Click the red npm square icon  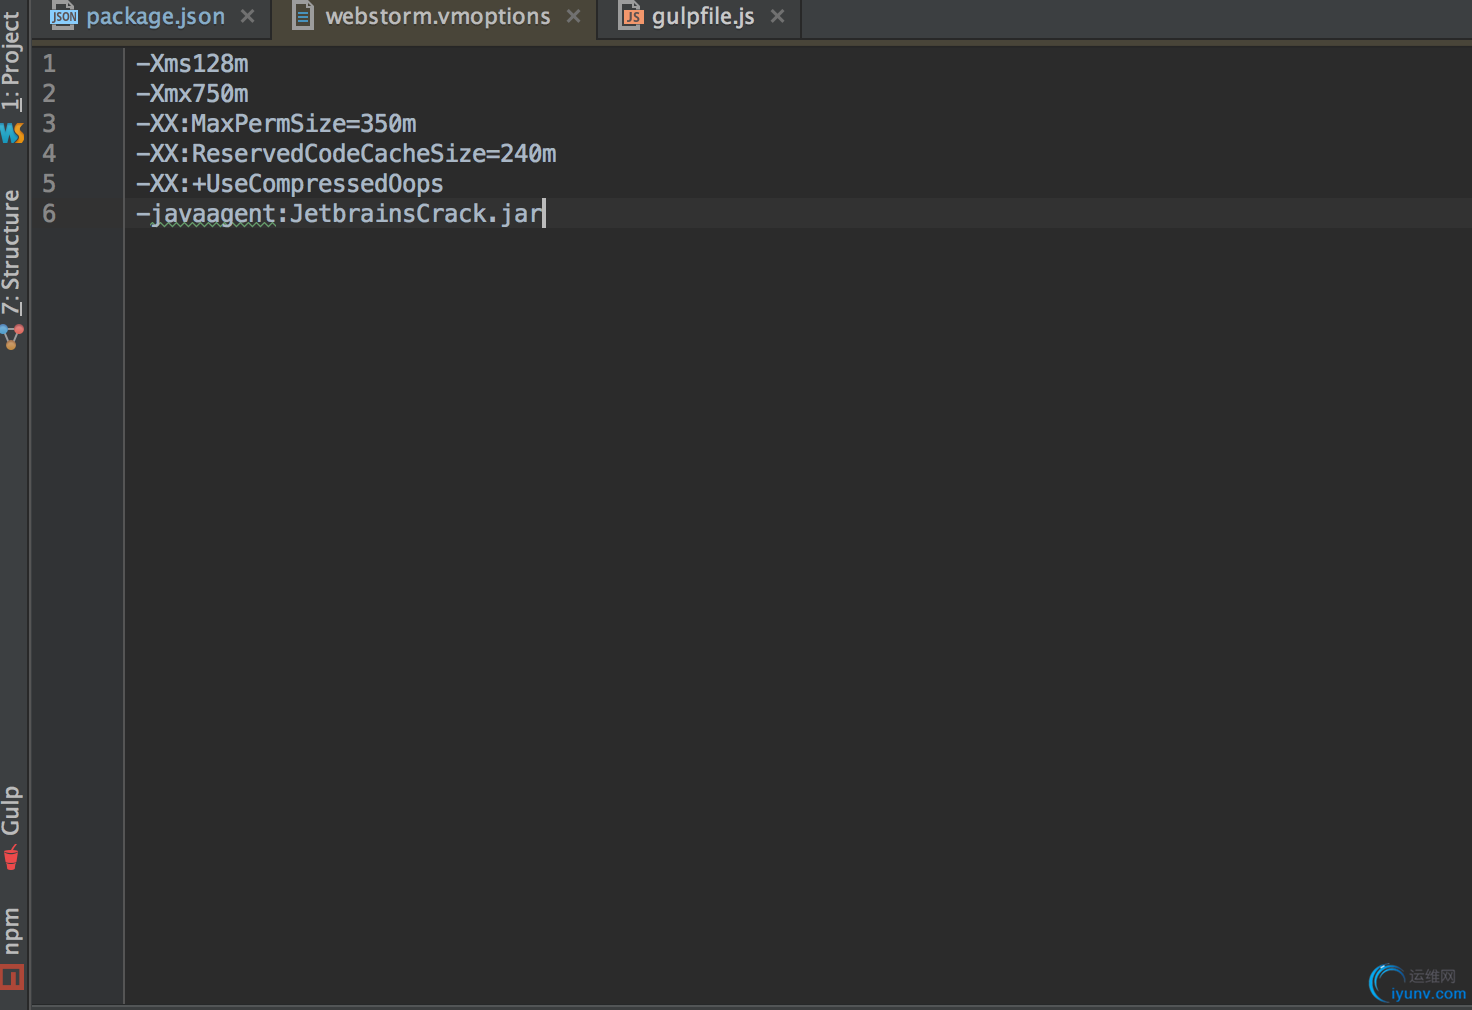point(12,977)
